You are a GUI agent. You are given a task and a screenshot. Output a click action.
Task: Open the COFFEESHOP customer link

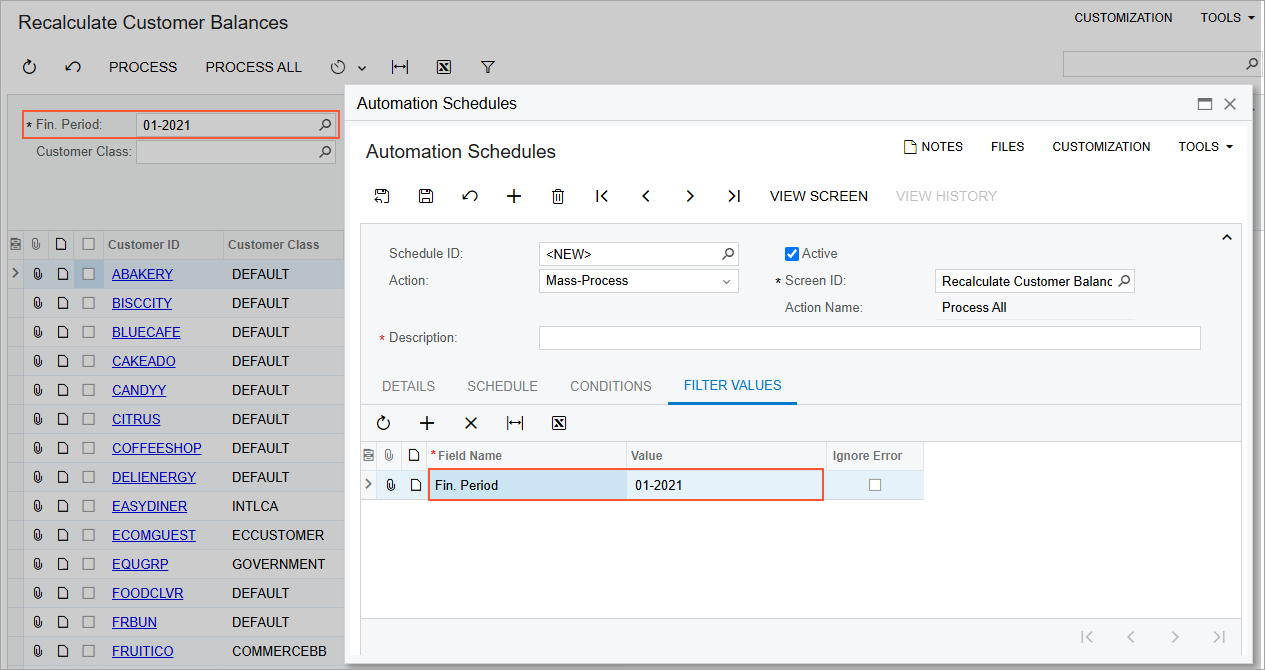(x=156, y=448)
